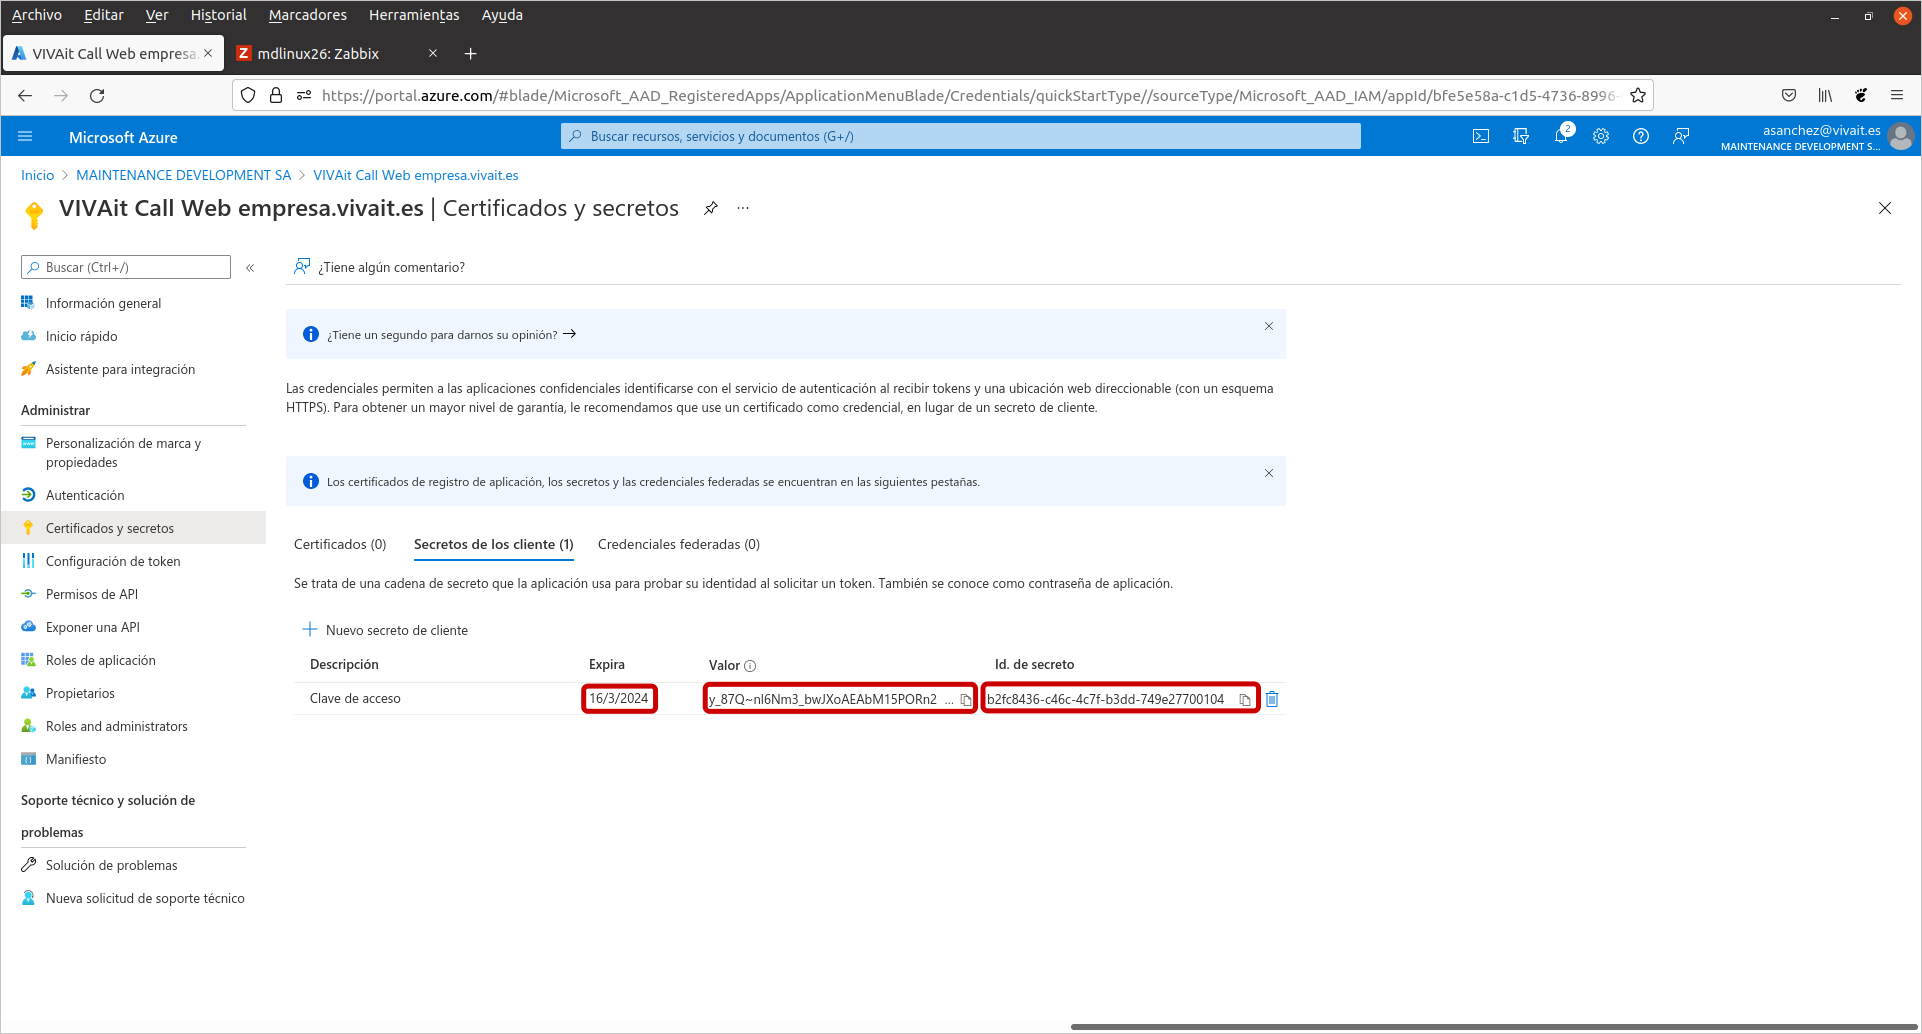Click the Microsoft Azure home title
1922x1034 pixels.
(123, 137)
